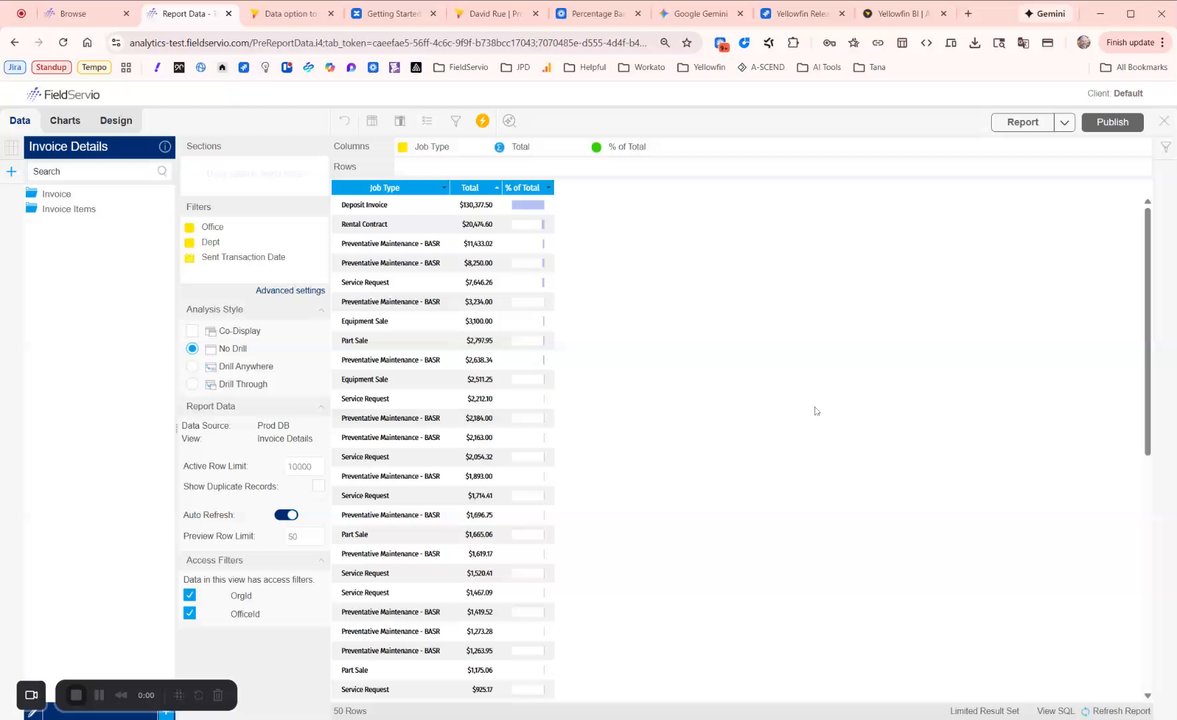Screen dimensions: 1177x720
Task: Switch to the Design tab
Action: click(116, 120)
